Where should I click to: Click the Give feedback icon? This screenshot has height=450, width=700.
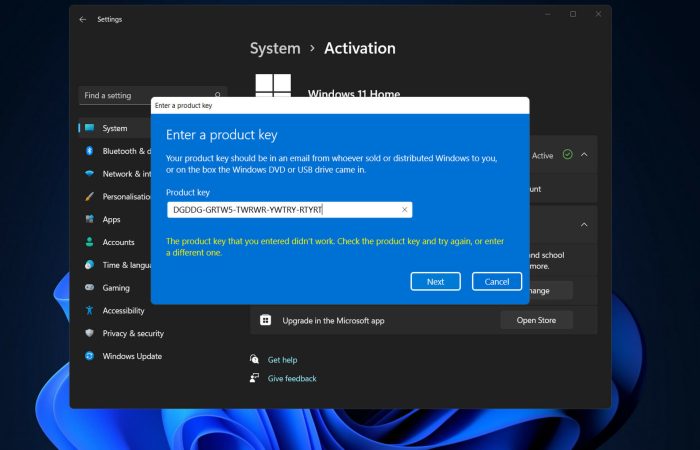(254, 378)
